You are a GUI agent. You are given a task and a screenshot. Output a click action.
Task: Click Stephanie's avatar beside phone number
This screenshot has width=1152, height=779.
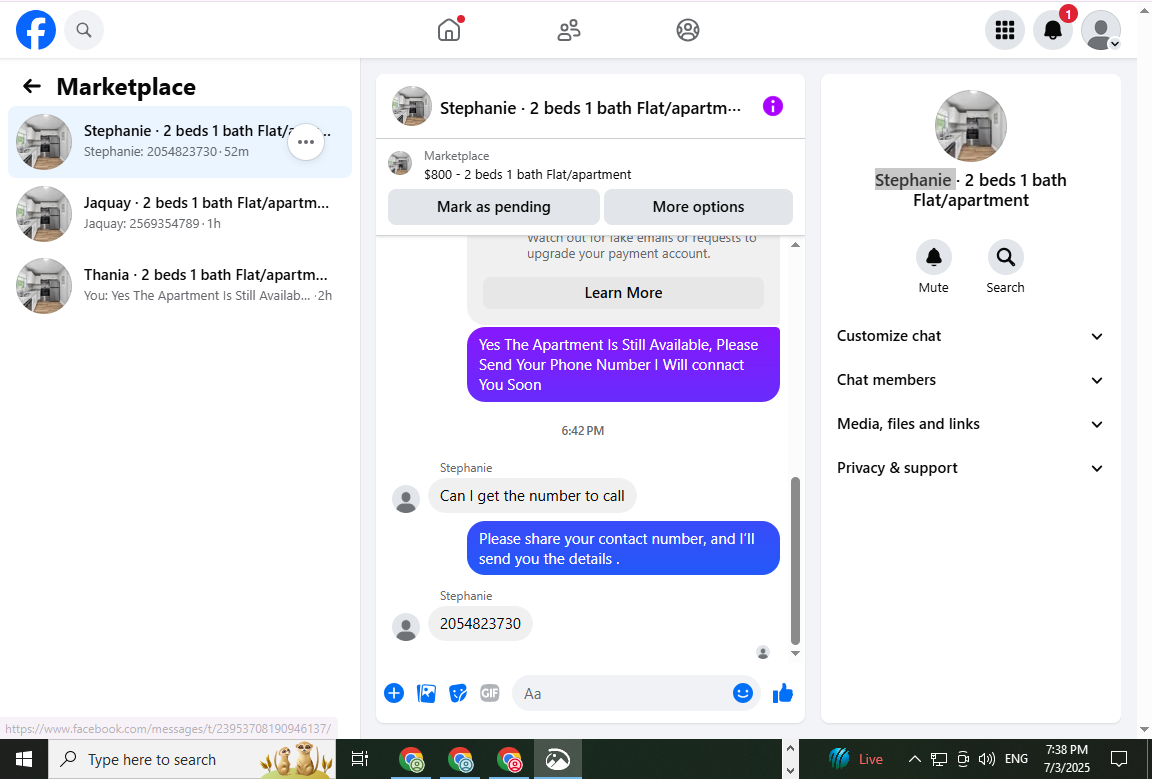pos(406,627)
